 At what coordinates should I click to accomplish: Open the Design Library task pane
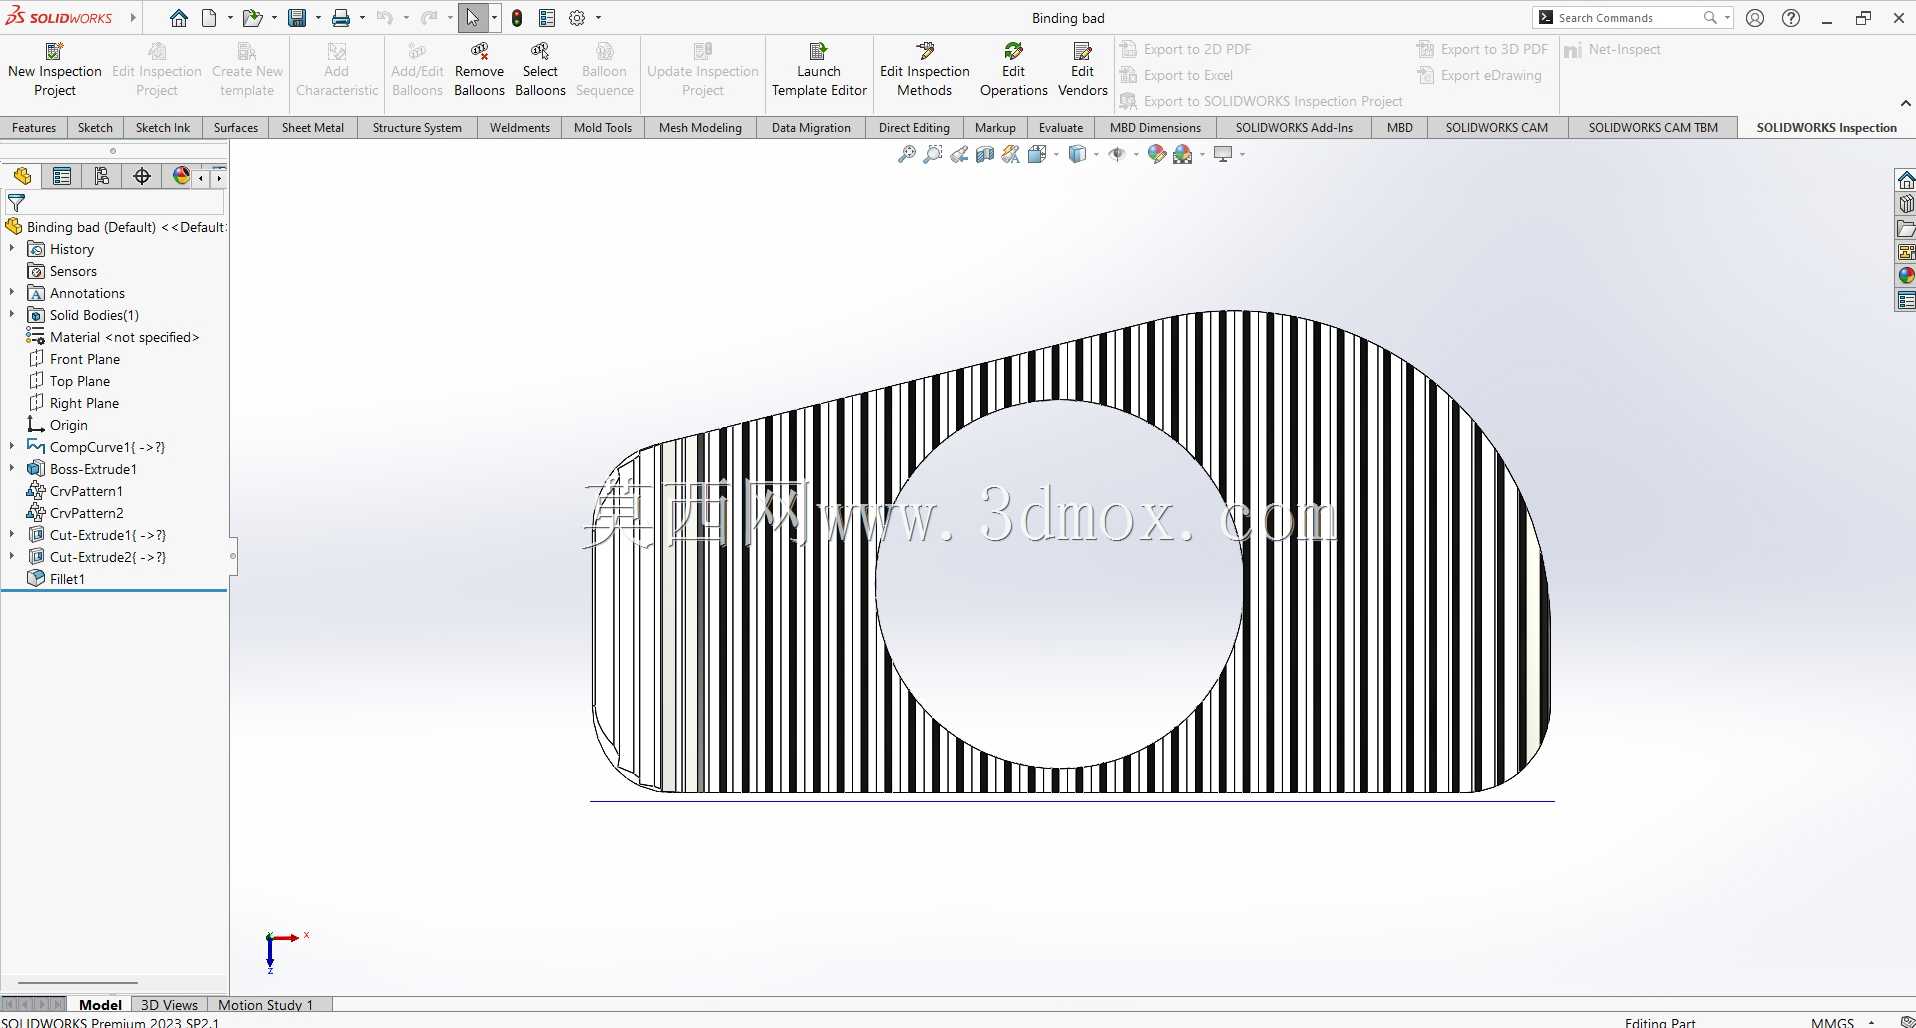point(1906,204)
